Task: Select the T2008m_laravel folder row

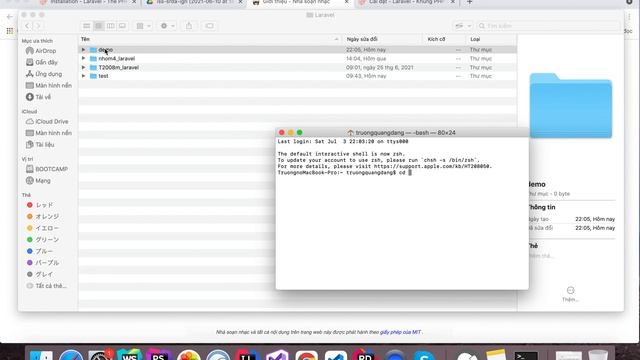Action: pyautogui.click(x=298, y=67)
